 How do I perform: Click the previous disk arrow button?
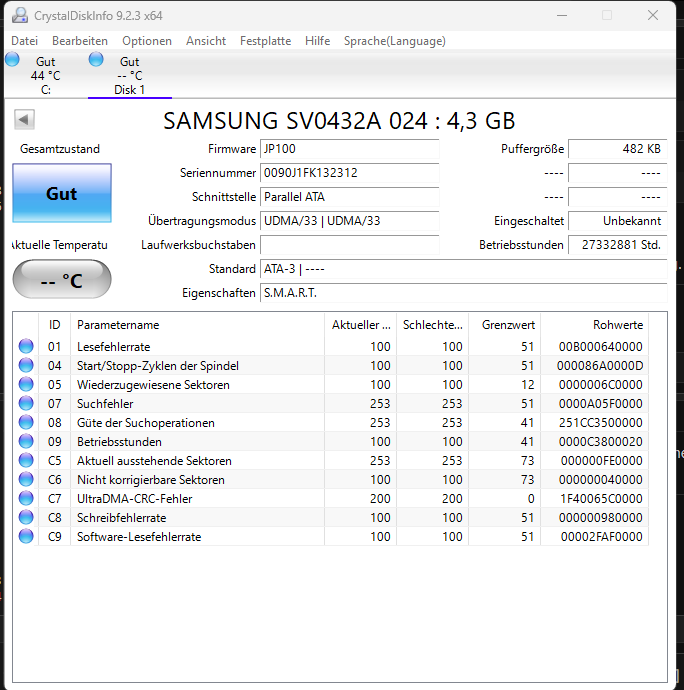tap(24, 119)
